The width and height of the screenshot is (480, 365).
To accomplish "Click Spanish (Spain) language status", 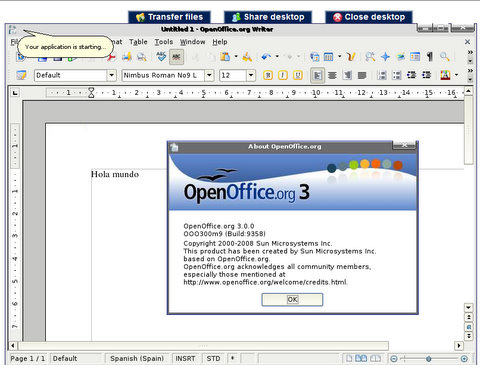I will click(x=137, y=359).
